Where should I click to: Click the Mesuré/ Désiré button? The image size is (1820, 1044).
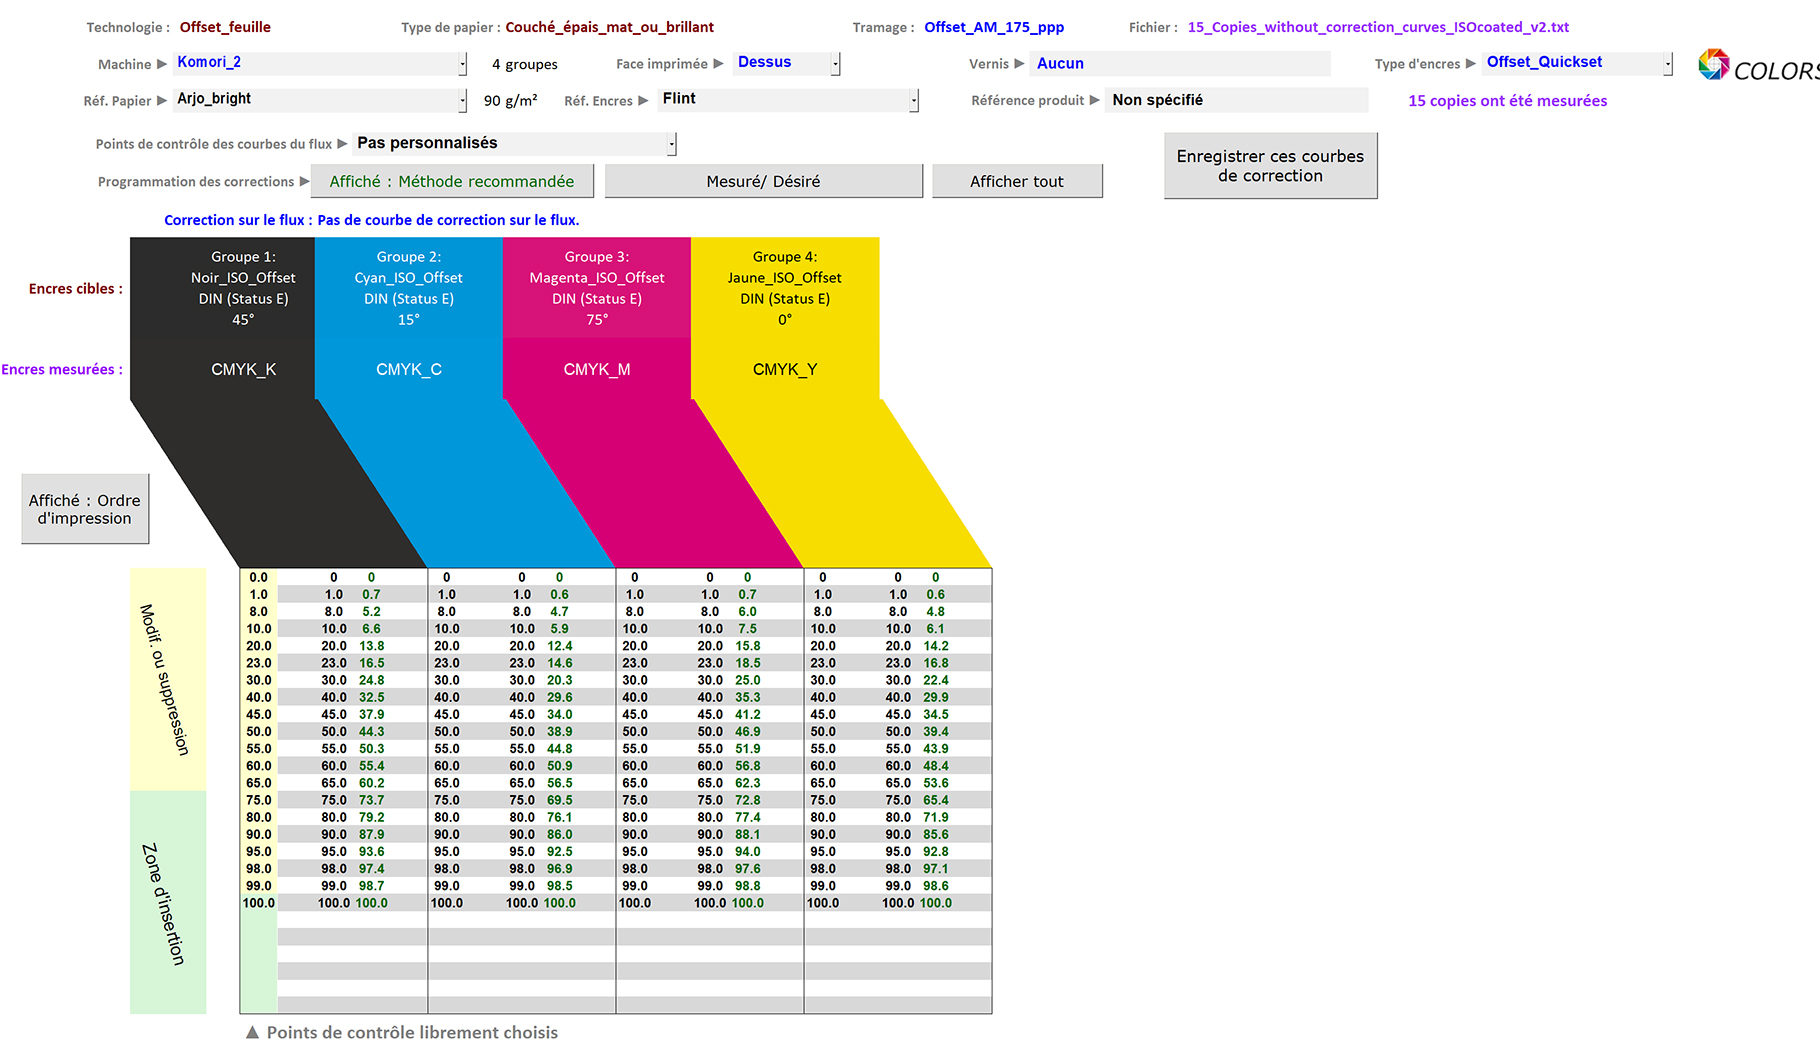(763, 181)
